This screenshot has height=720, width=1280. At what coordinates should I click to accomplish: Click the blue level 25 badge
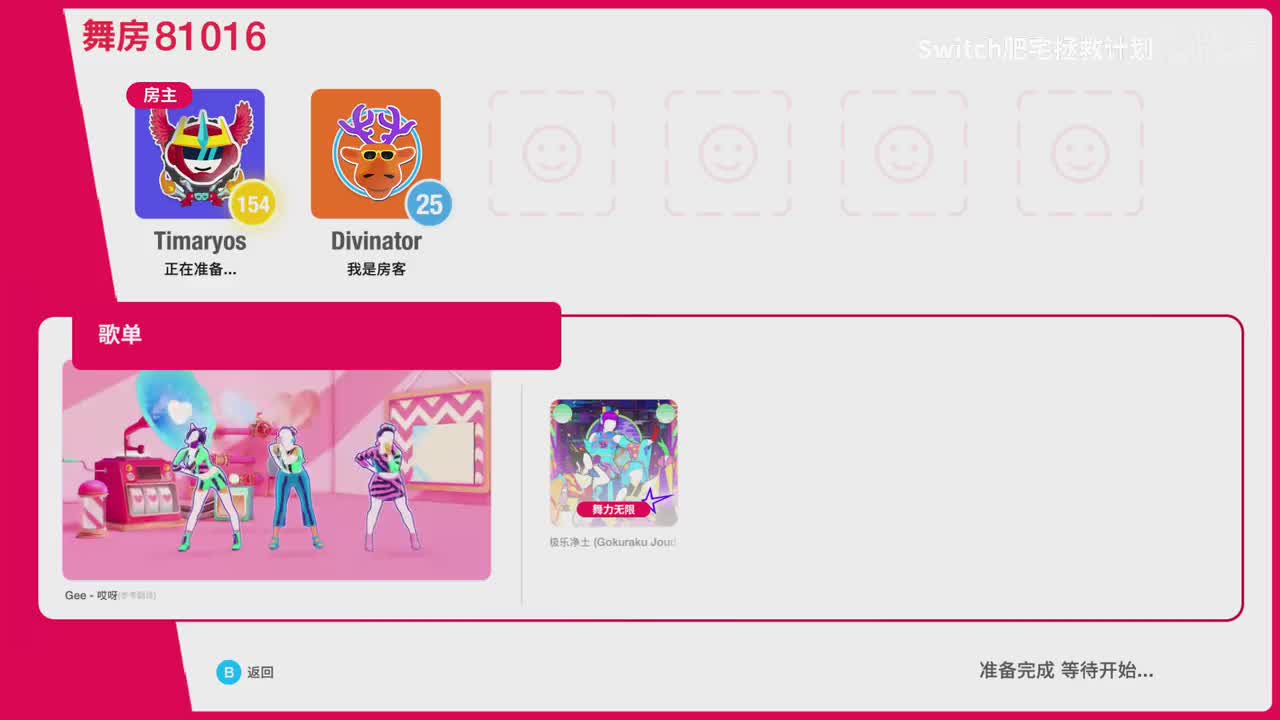(x=429, y=205)
